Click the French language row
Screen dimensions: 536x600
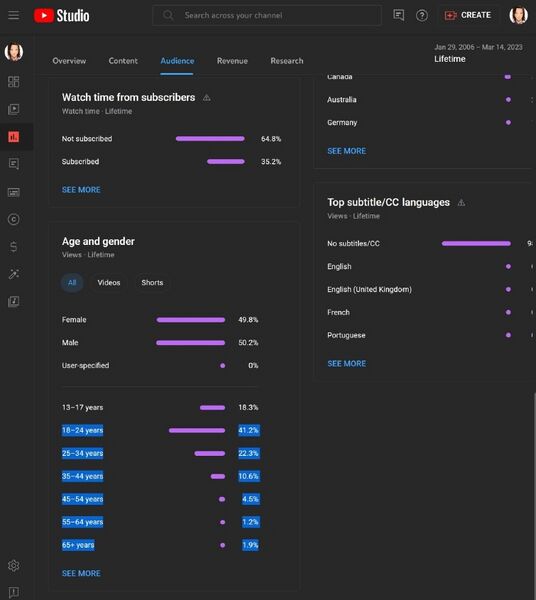[428, 312]
